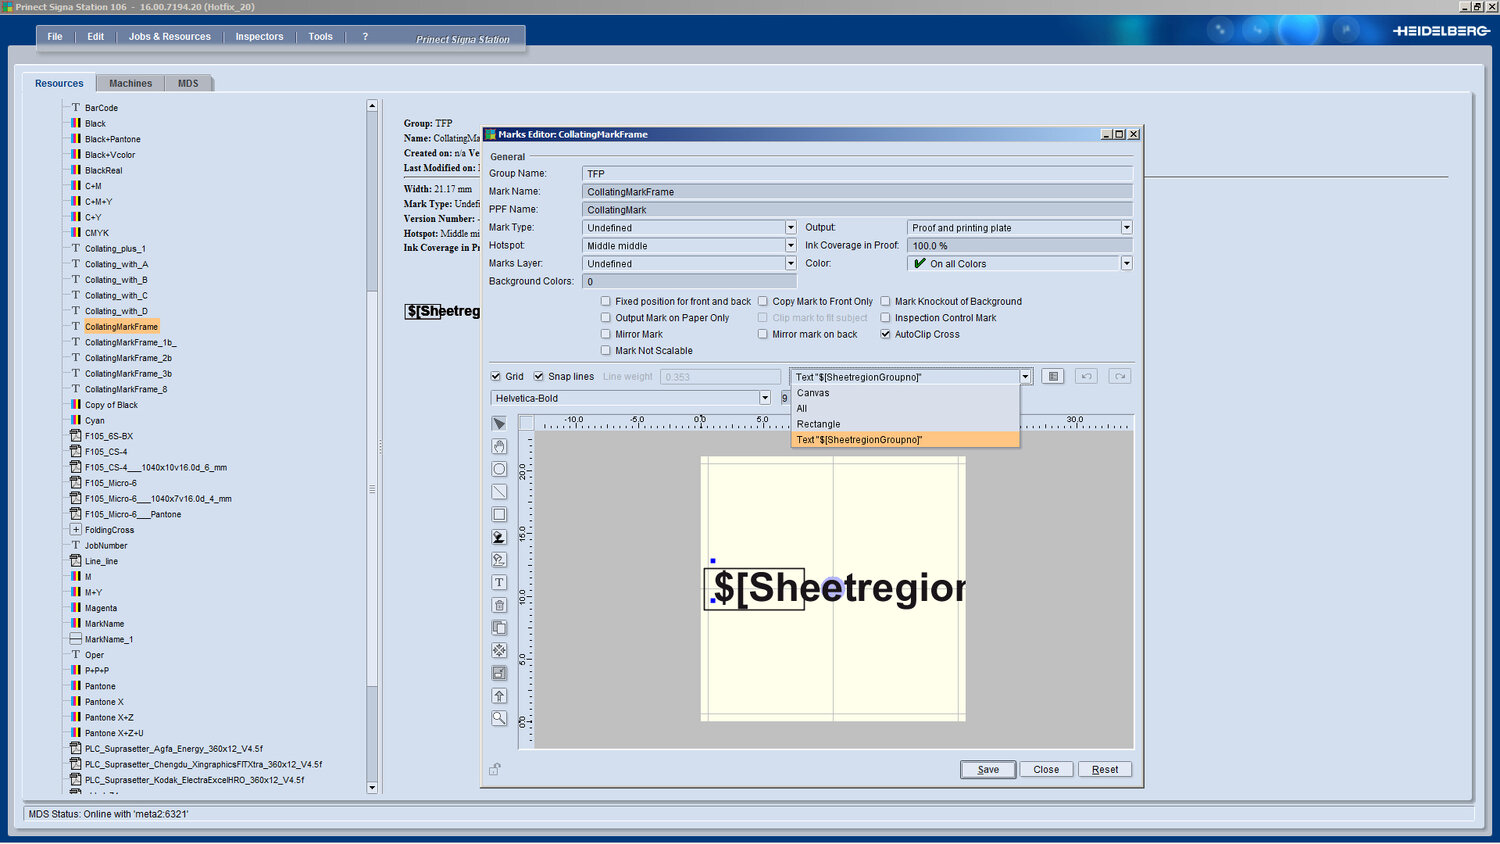Screen dimensions: 1500x844
Task: Activate the hand pan tool
Action: tap(499, 447)
